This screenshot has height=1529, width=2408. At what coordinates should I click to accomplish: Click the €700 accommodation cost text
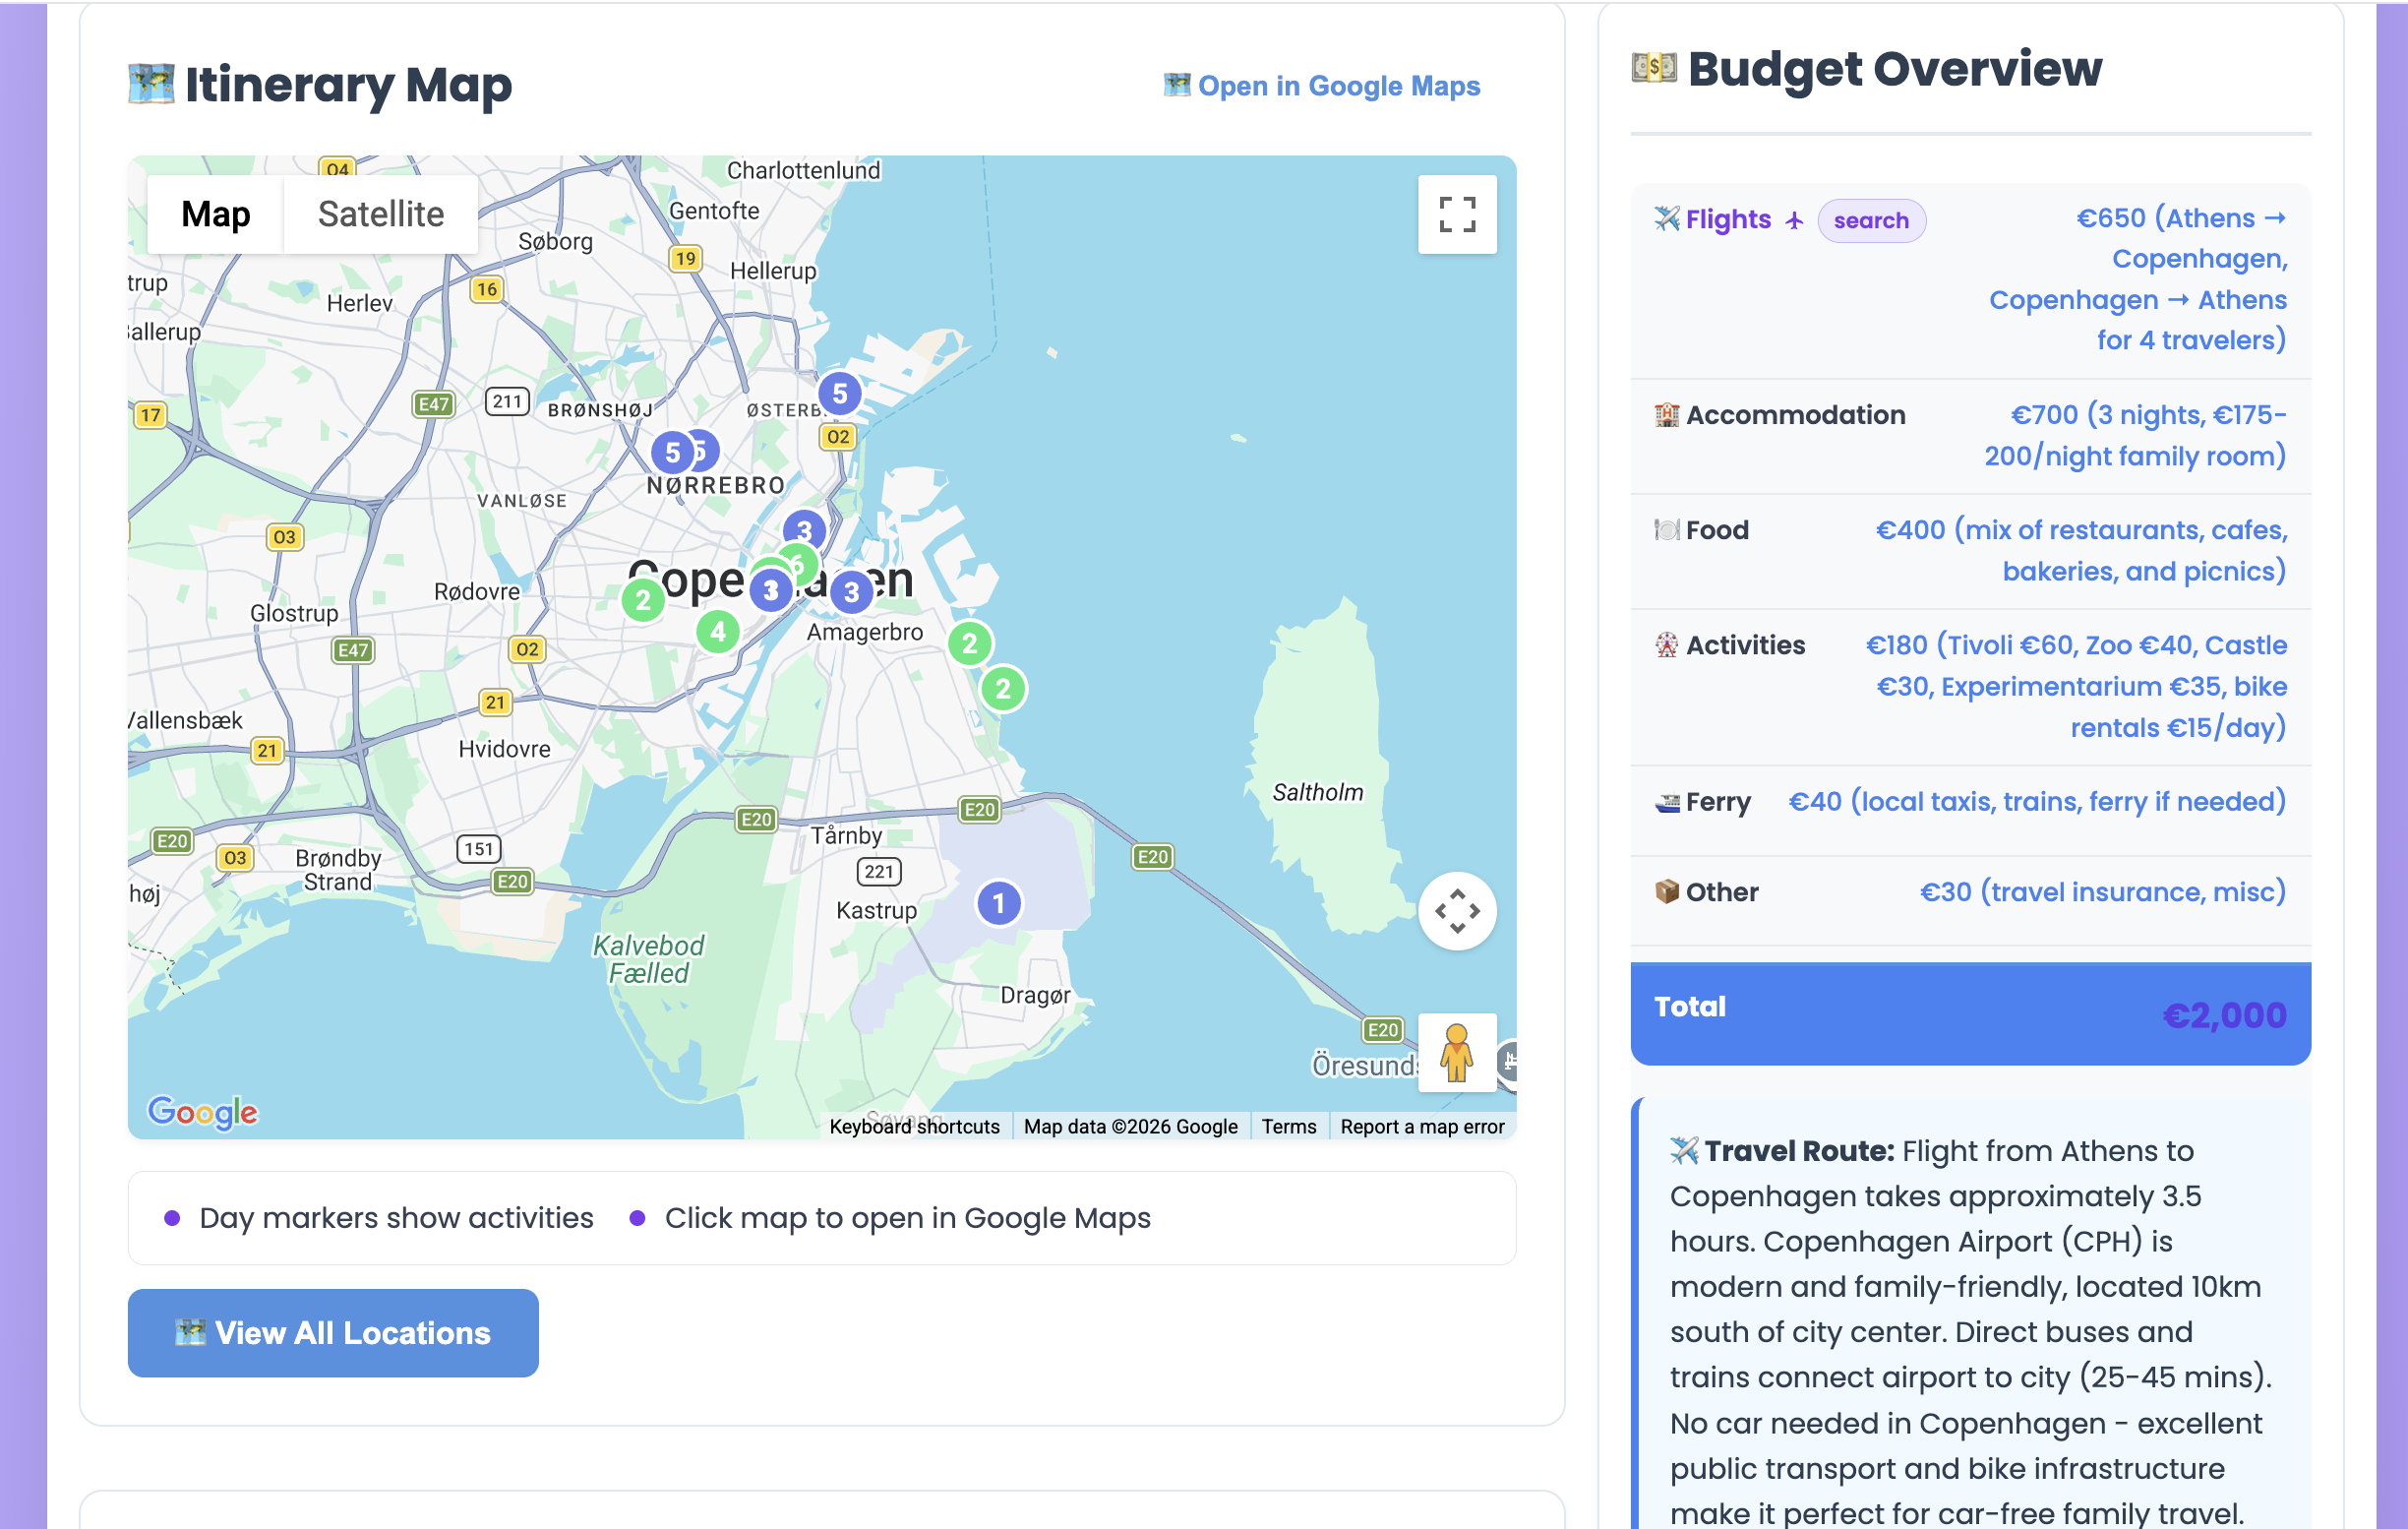point(2136,435)
